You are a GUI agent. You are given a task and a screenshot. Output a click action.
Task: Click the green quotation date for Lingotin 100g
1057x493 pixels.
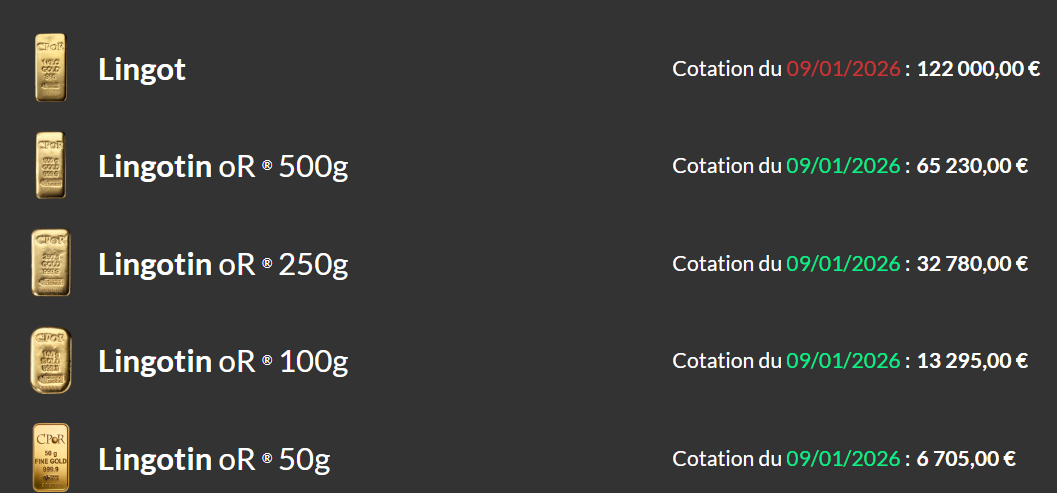(x=843, y=361)
